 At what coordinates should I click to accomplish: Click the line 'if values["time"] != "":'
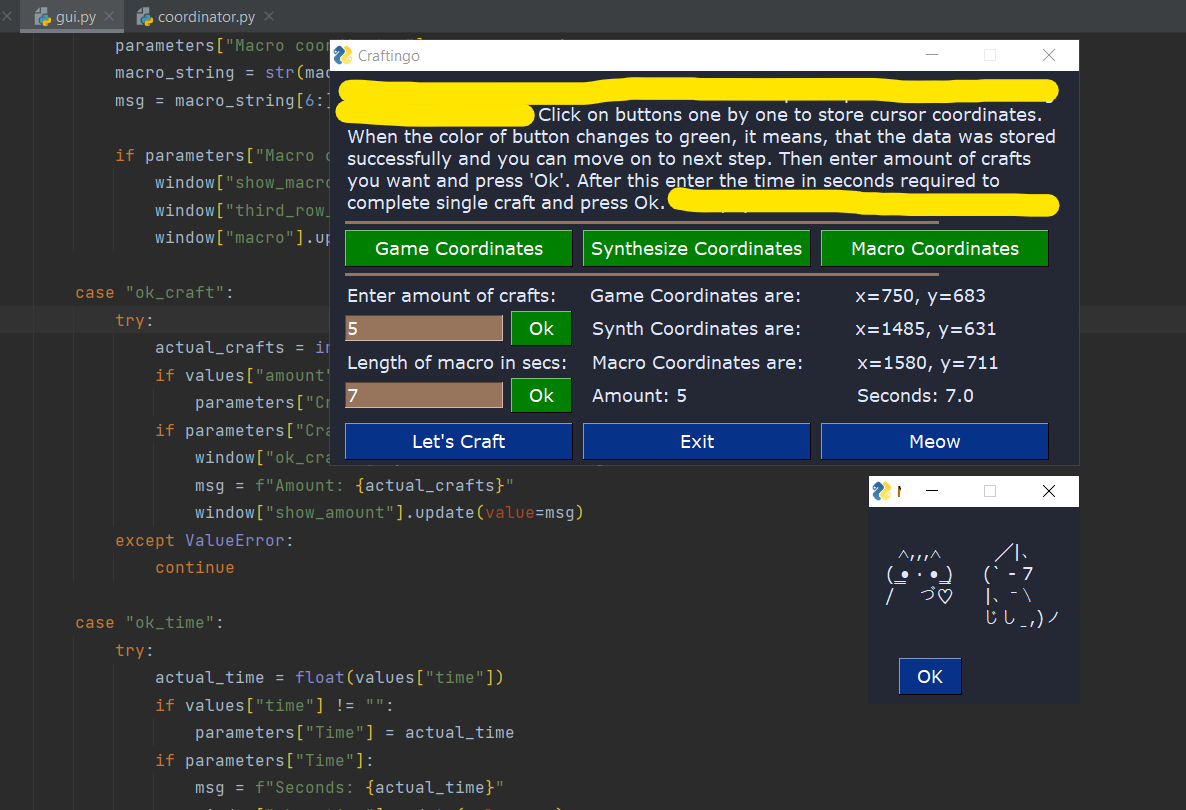click(274, 705)
